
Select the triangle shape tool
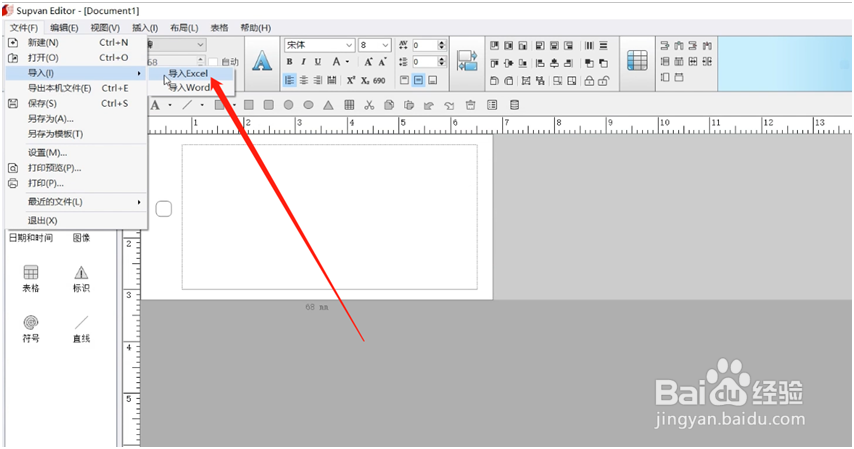328,105
